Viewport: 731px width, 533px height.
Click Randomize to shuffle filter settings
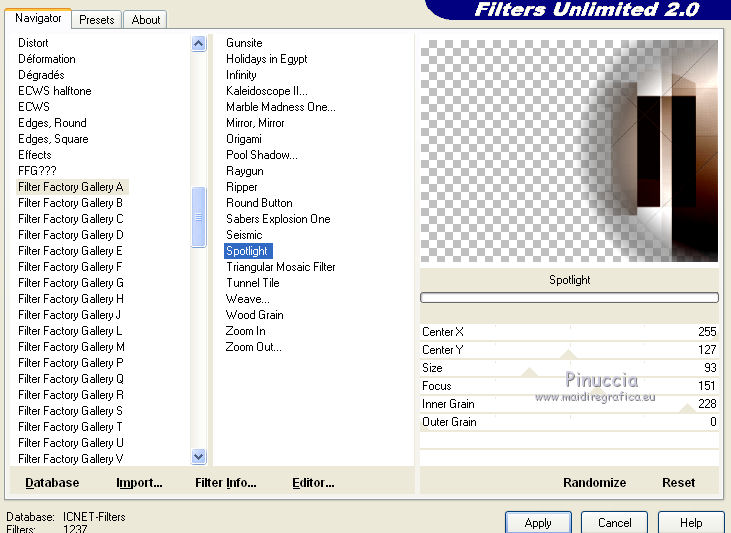tap(594, 483)
